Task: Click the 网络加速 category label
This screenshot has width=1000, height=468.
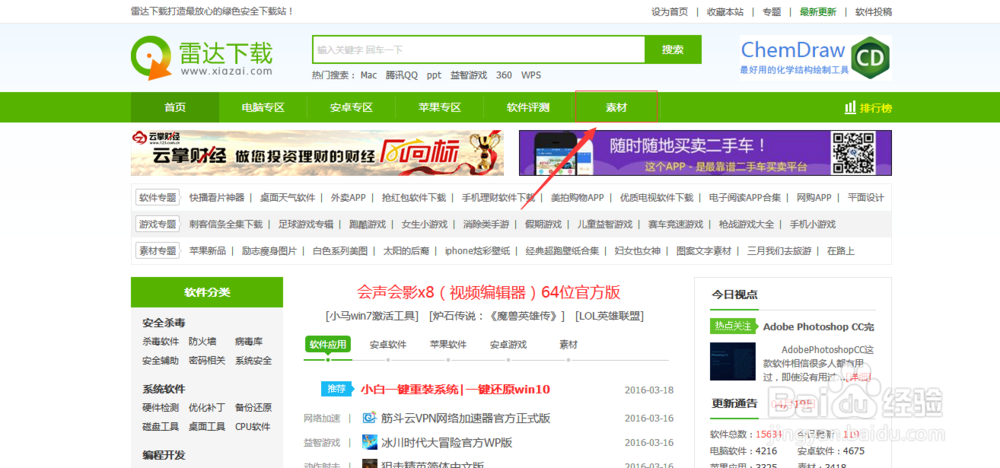Action: pos(322,418)
